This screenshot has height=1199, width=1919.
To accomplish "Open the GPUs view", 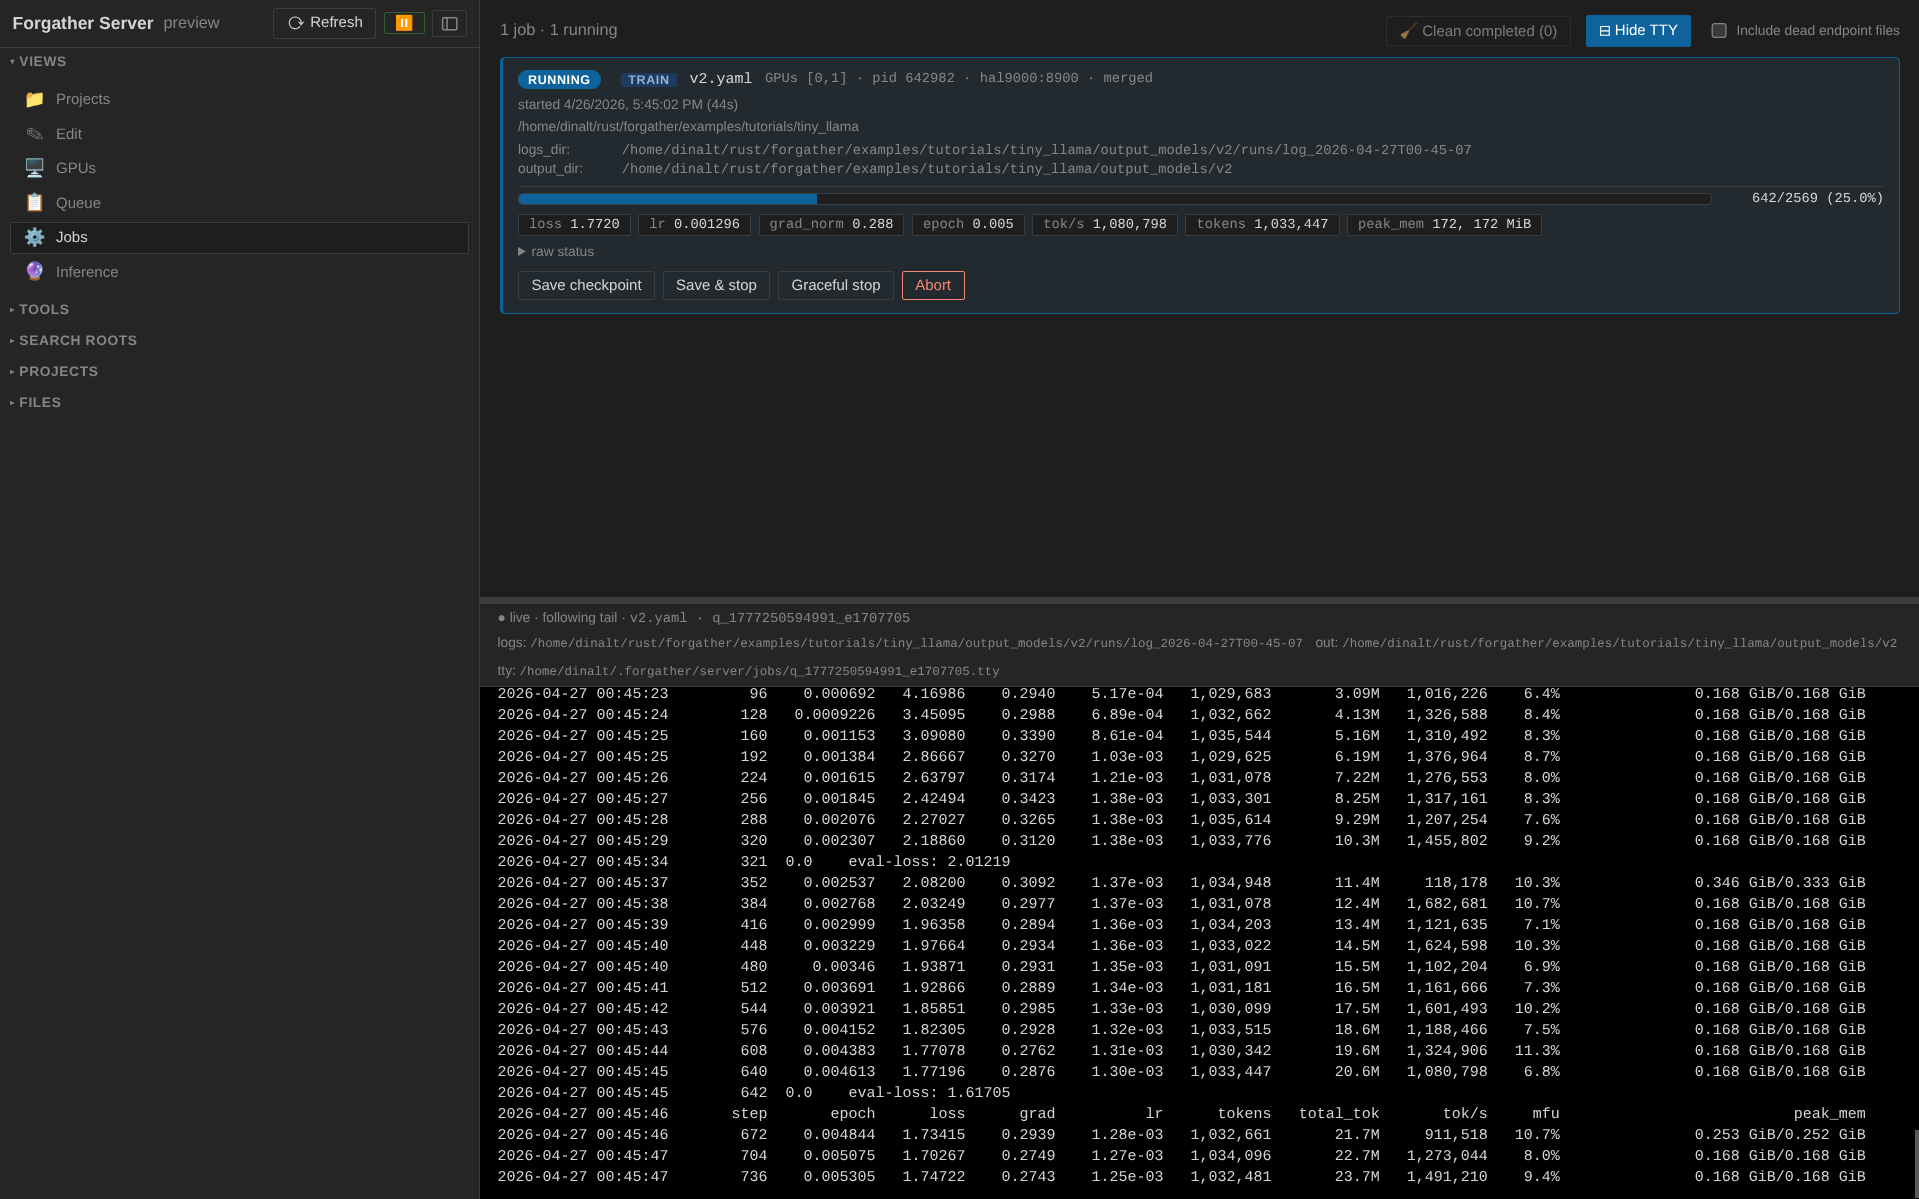I will (239, 168).
